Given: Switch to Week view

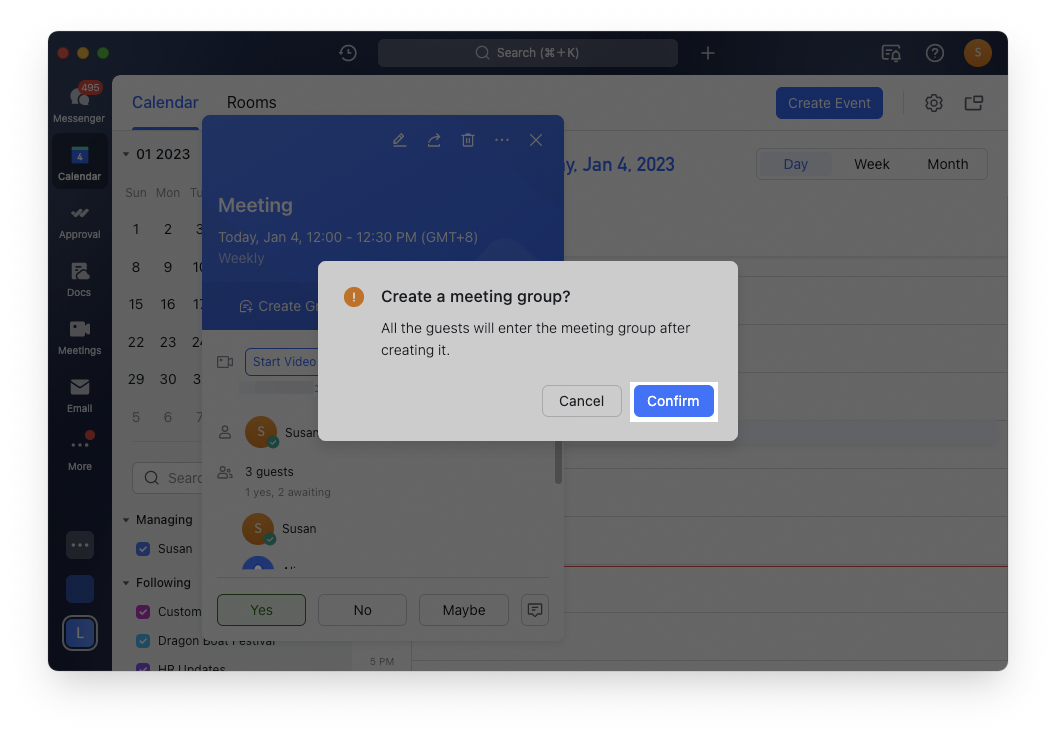Looking at the screenshot, I should click(871, 164).
